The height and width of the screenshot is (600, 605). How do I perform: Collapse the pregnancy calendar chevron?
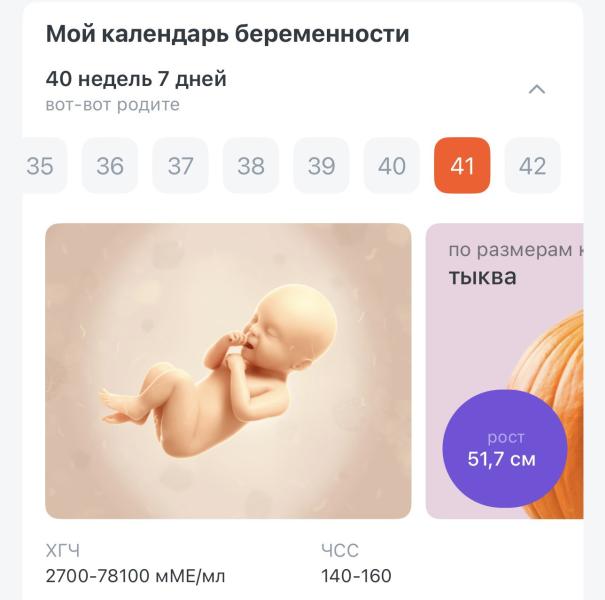point(537,90)
